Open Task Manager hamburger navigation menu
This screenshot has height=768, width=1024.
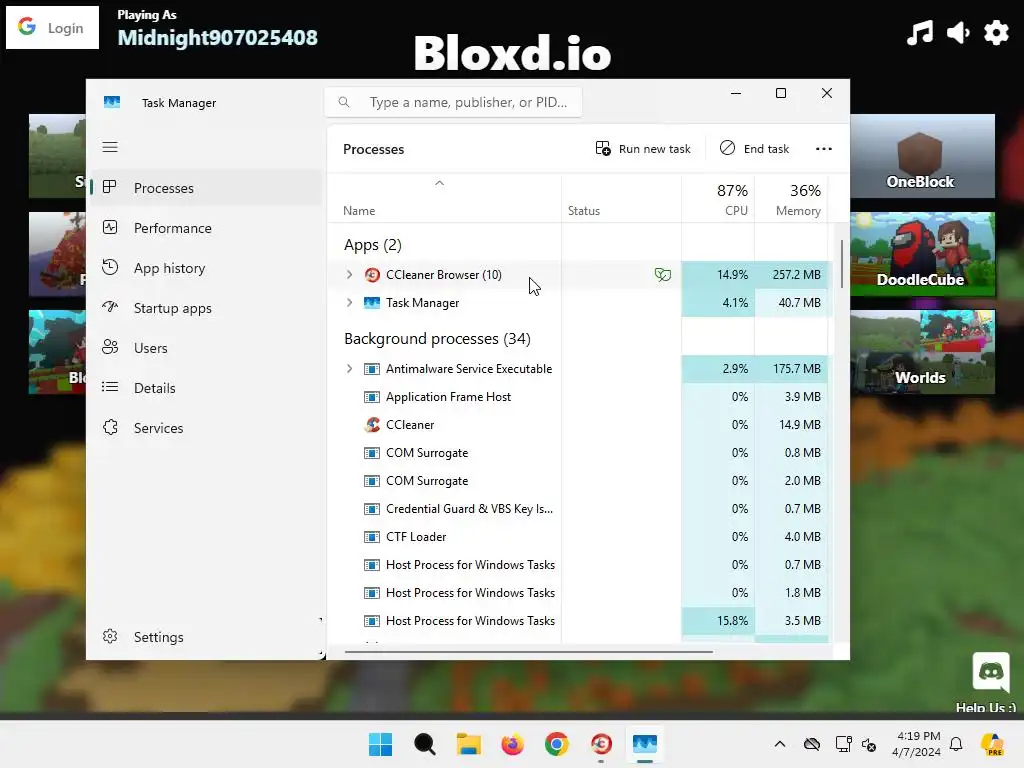coord(110,147)
